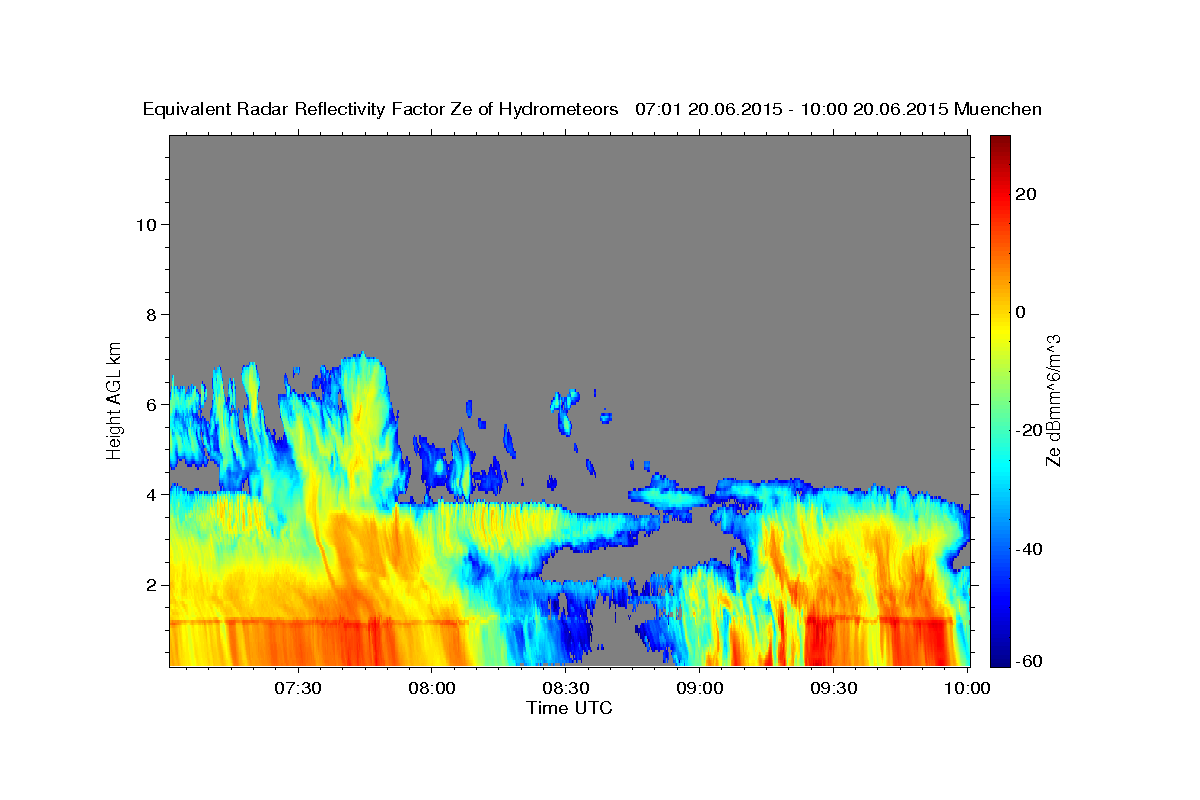Click the 09:00 time tick label

coord(700,688)
